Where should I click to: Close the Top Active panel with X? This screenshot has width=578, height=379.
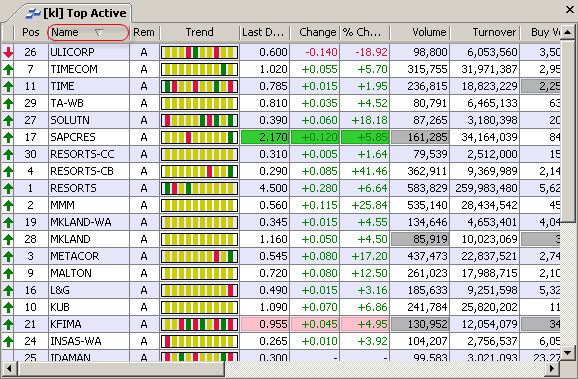pyautogui.click(x=570, y=10)
